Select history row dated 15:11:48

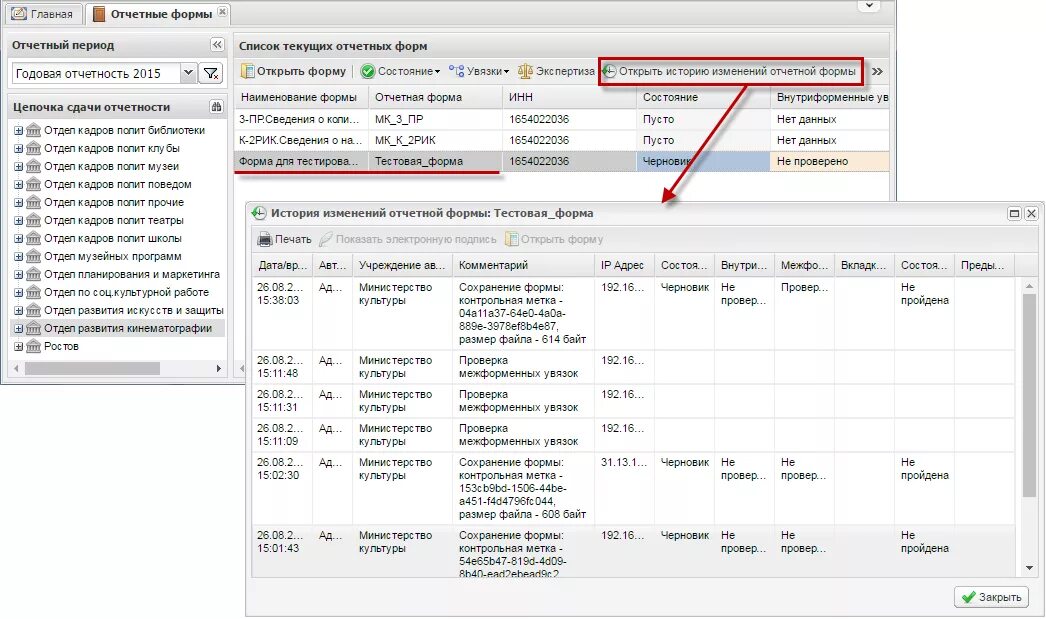click(x=634, y=367)
